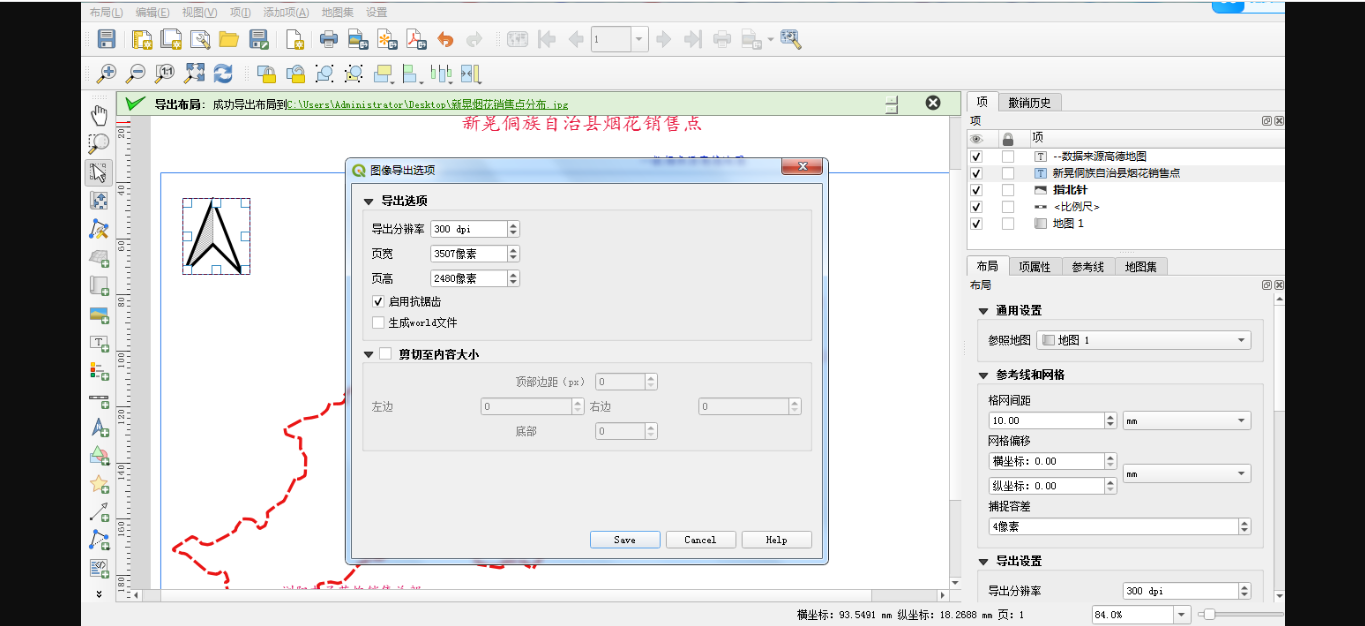Screen dimensions: 1365x626
Task: Open the 添加项 menu
Action: [287, 12]
